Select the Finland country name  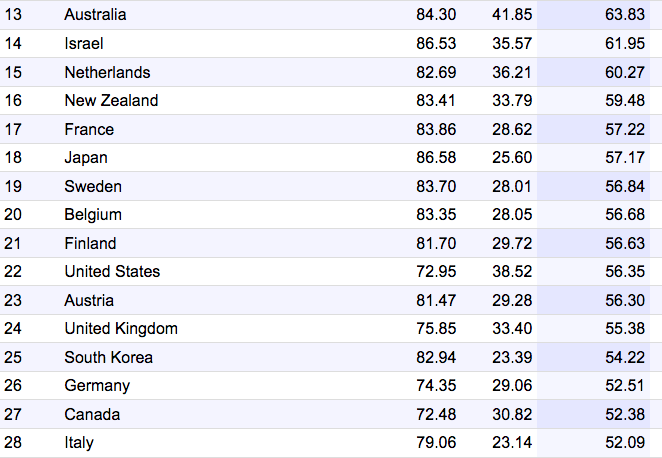[90, 243]
